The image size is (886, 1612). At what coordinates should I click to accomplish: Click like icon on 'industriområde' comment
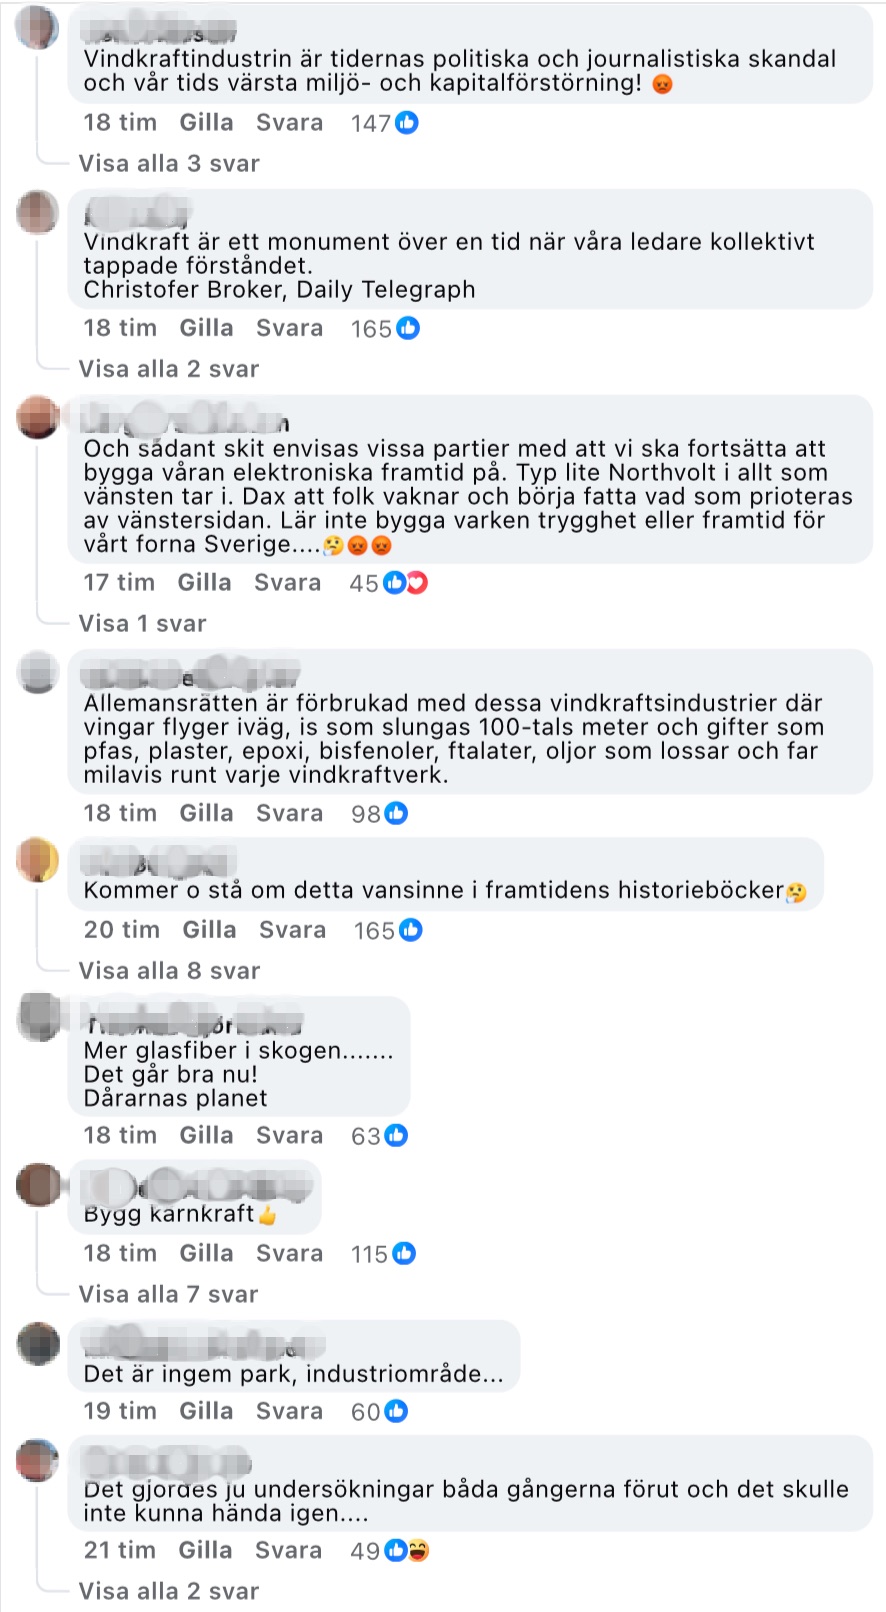[x=397, y=1411]
